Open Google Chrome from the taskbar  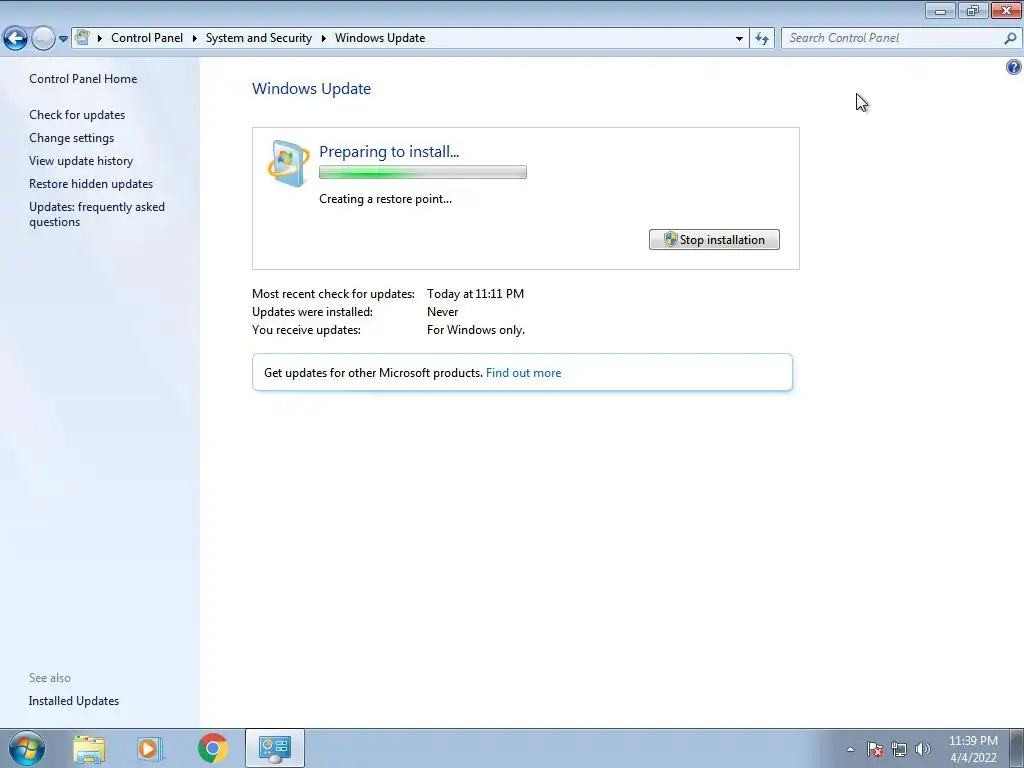tap(212, 748)
